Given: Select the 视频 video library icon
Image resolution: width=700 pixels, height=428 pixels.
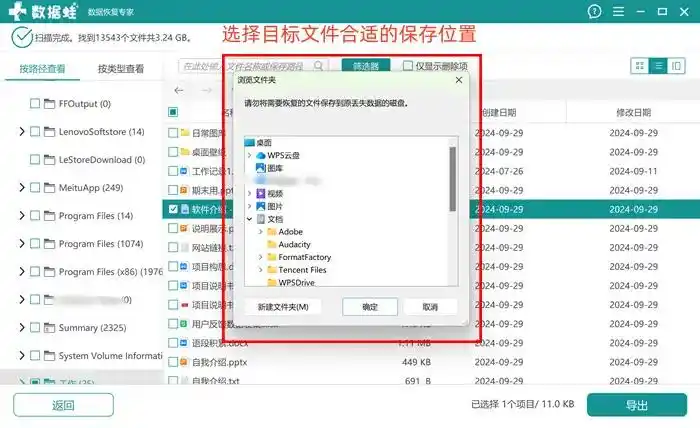Looking at the screenshot, I should coord(261,193).
